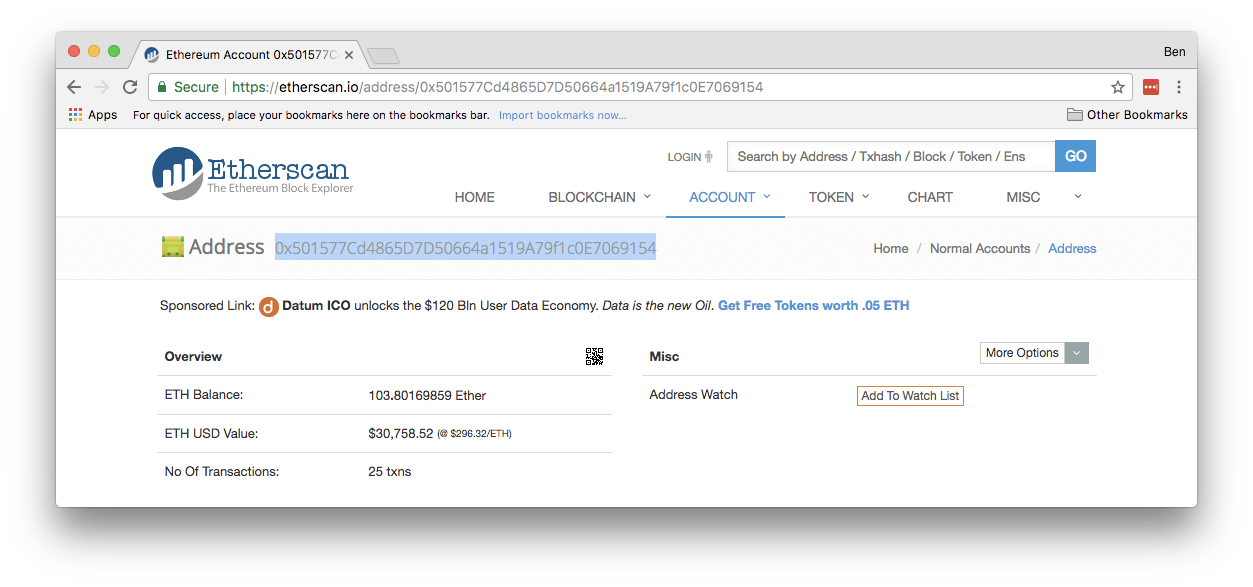Image resolution: width=1253 pixels, height=587 pixels.
Task: Open the Blockchain menu dropdown
Action: pyautogui.click(x=599, y=197)
